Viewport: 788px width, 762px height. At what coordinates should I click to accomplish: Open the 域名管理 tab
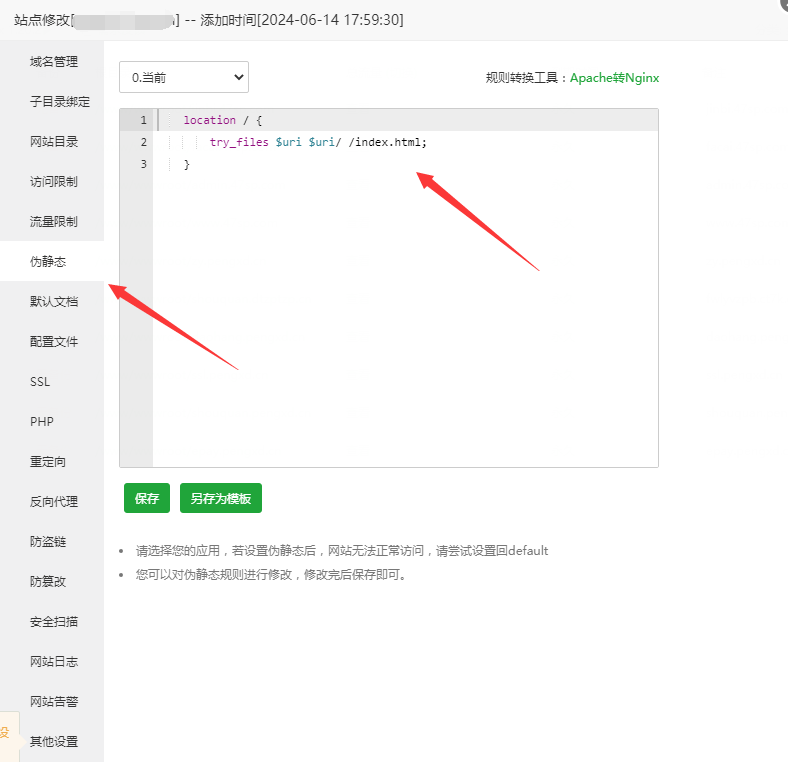point(53,62)
